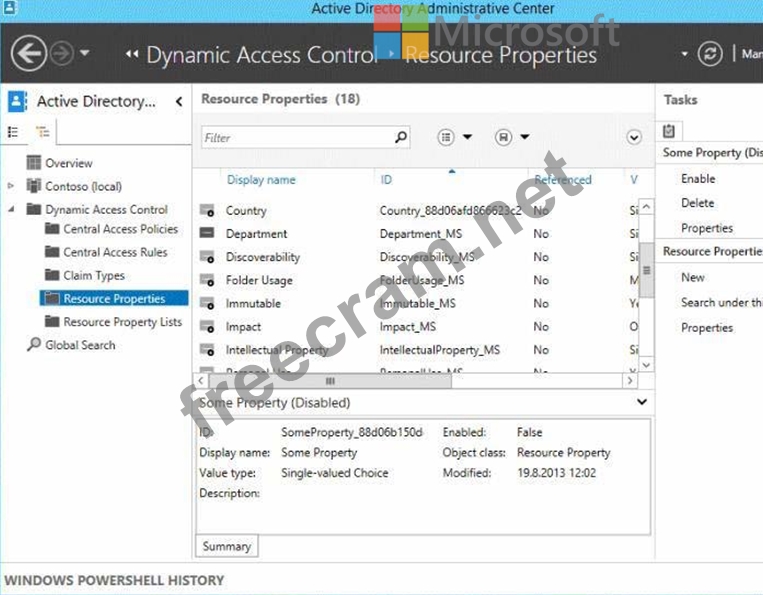Open navigation history dropdown arrow
763x595 pixels.
85,53
